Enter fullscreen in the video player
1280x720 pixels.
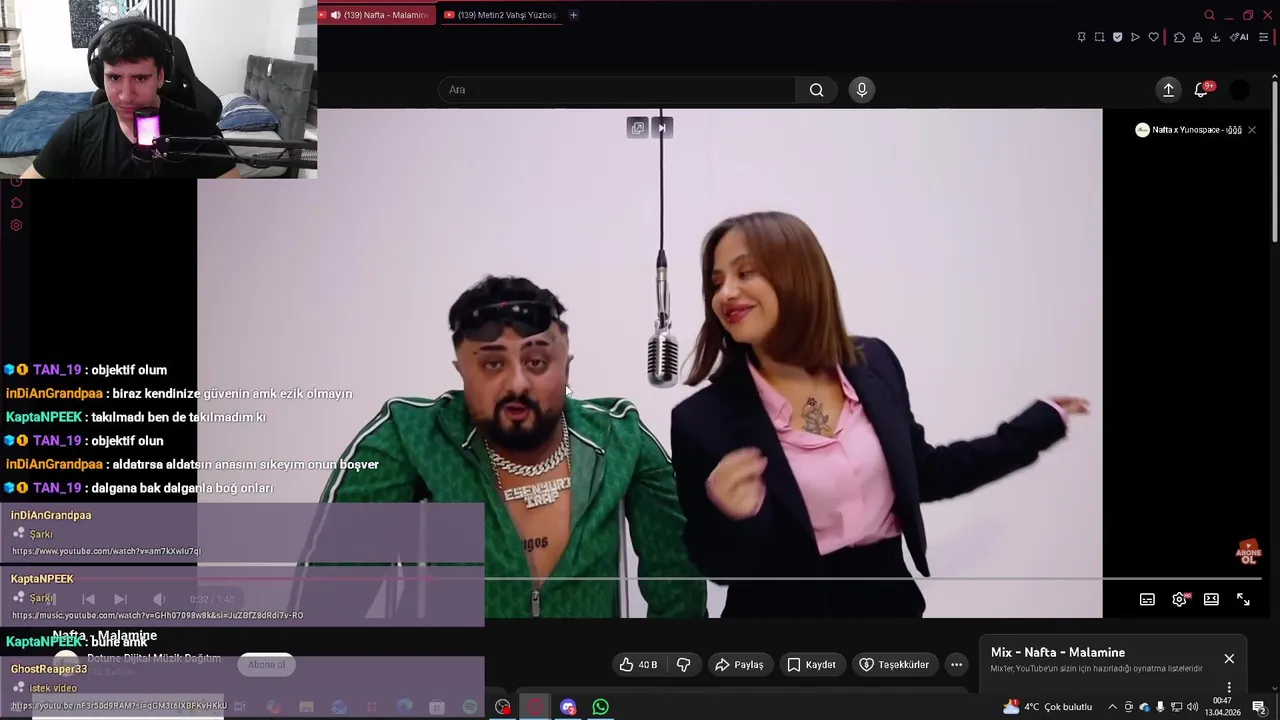coord(1243,599)
